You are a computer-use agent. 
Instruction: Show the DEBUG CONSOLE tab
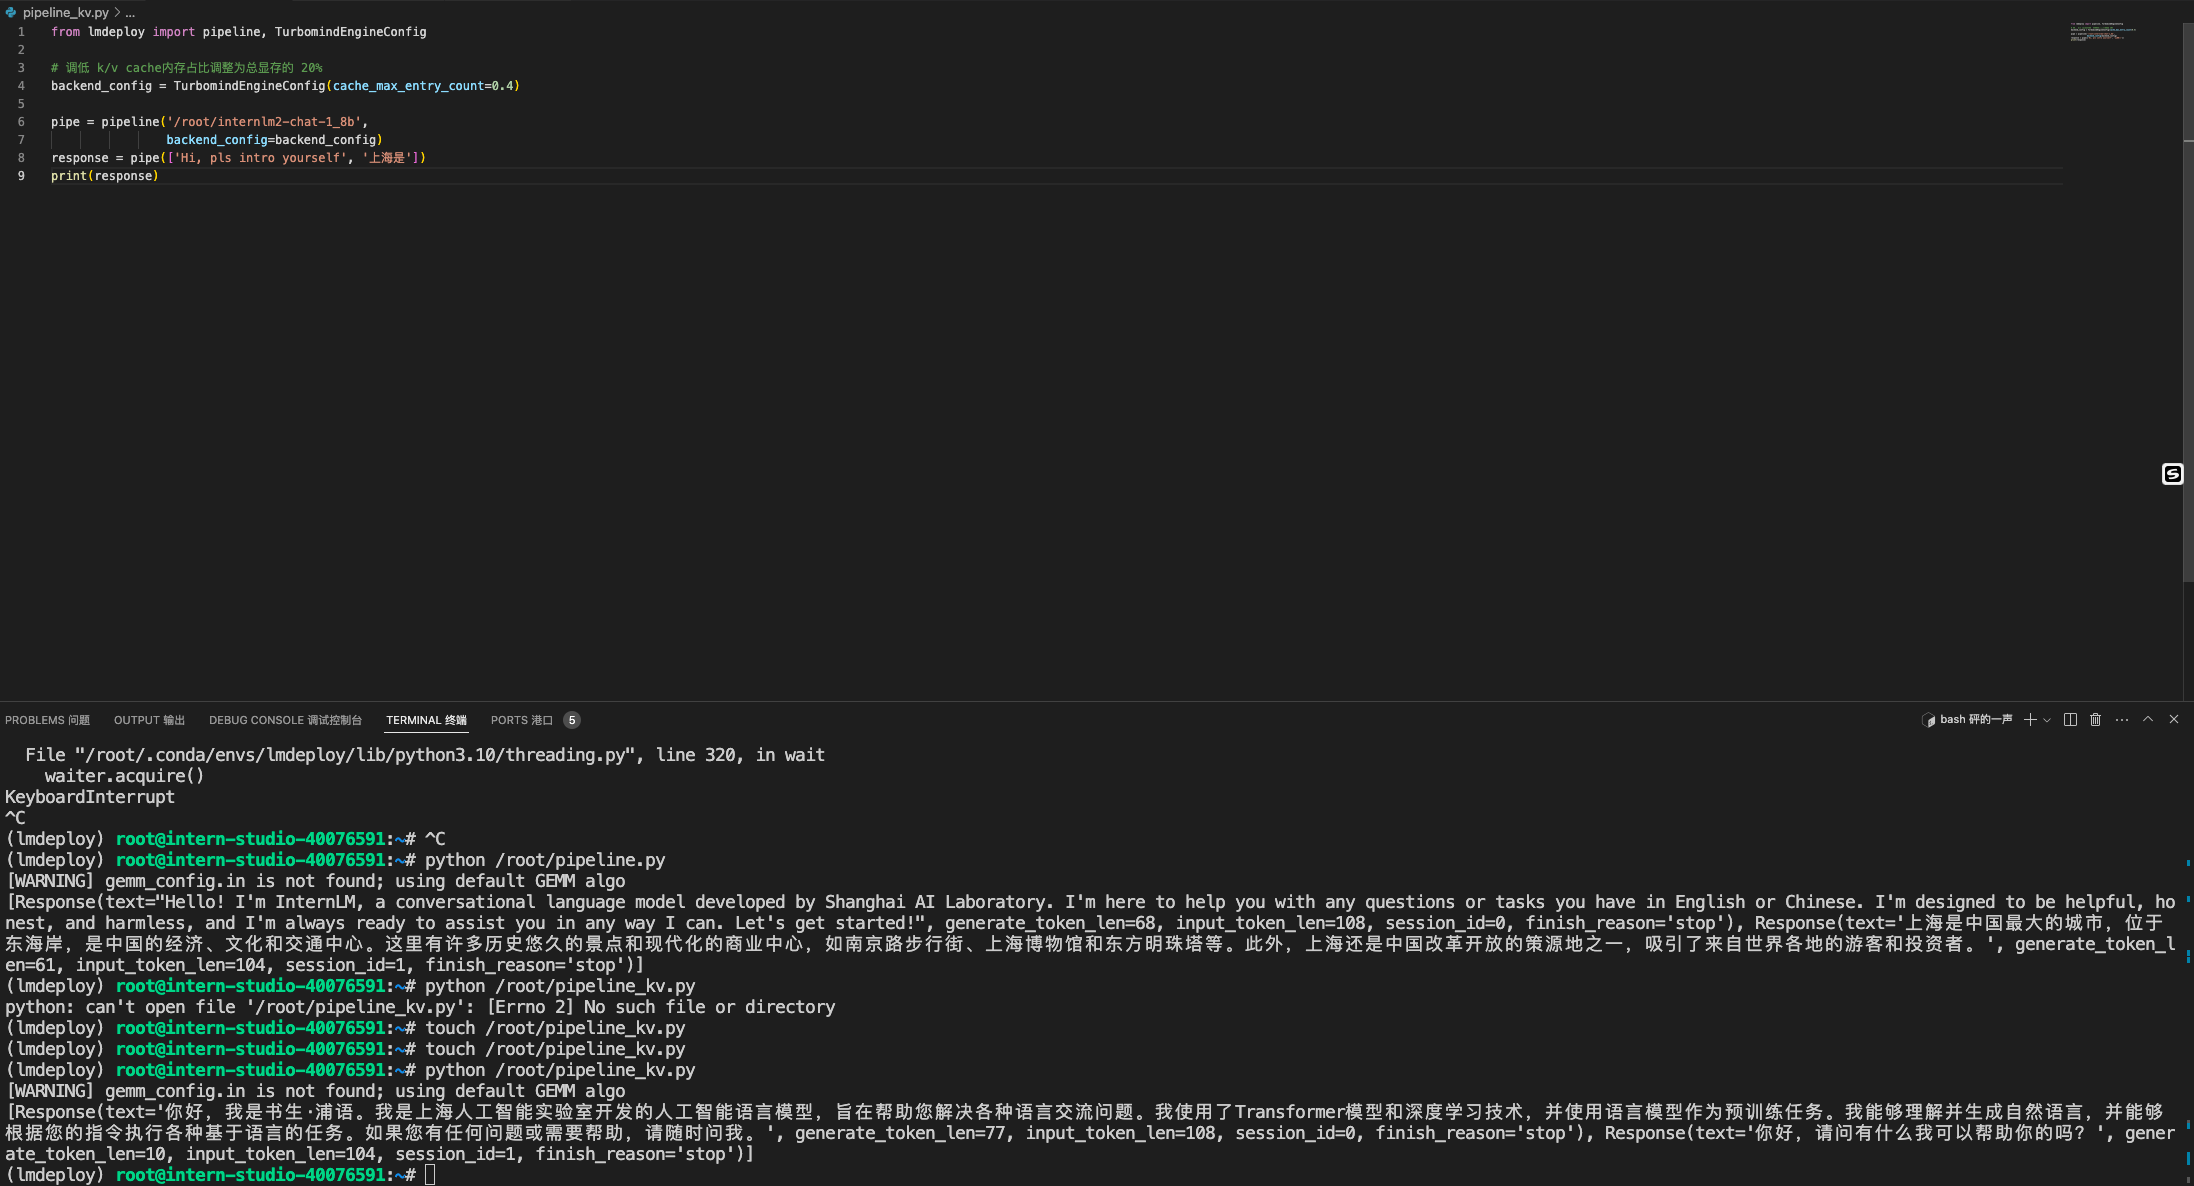[x=285, y=720]
